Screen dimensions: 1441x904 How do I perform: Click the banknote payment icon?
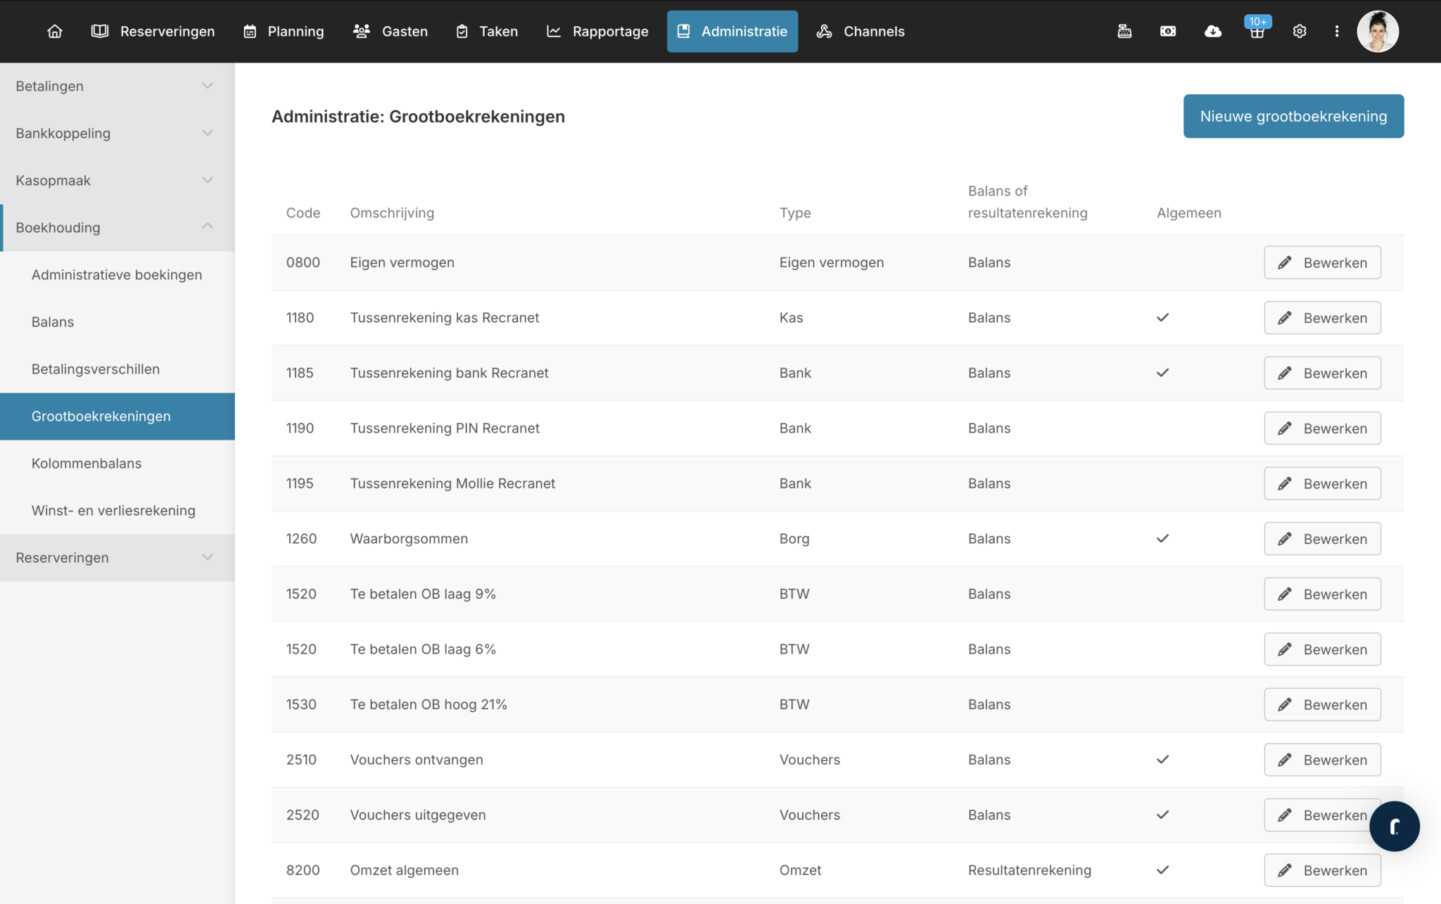tap(1167, 31)
